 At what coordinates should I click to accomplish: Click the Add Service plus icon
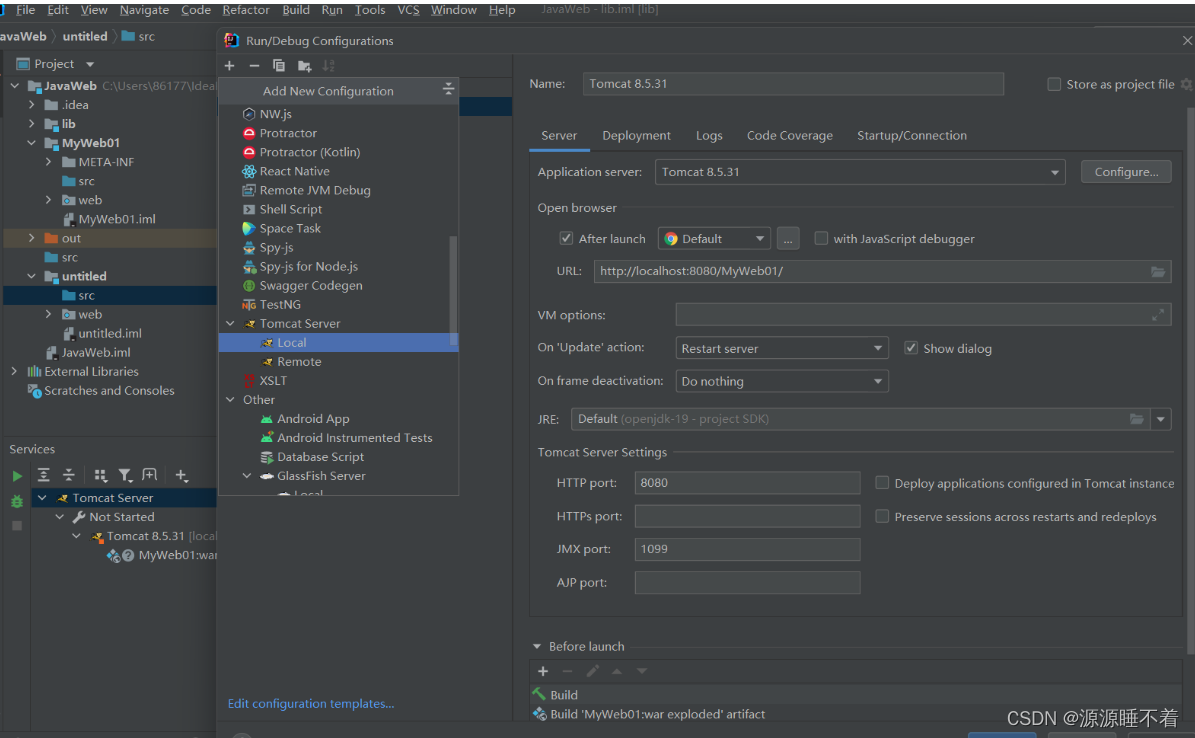(181, 475)
